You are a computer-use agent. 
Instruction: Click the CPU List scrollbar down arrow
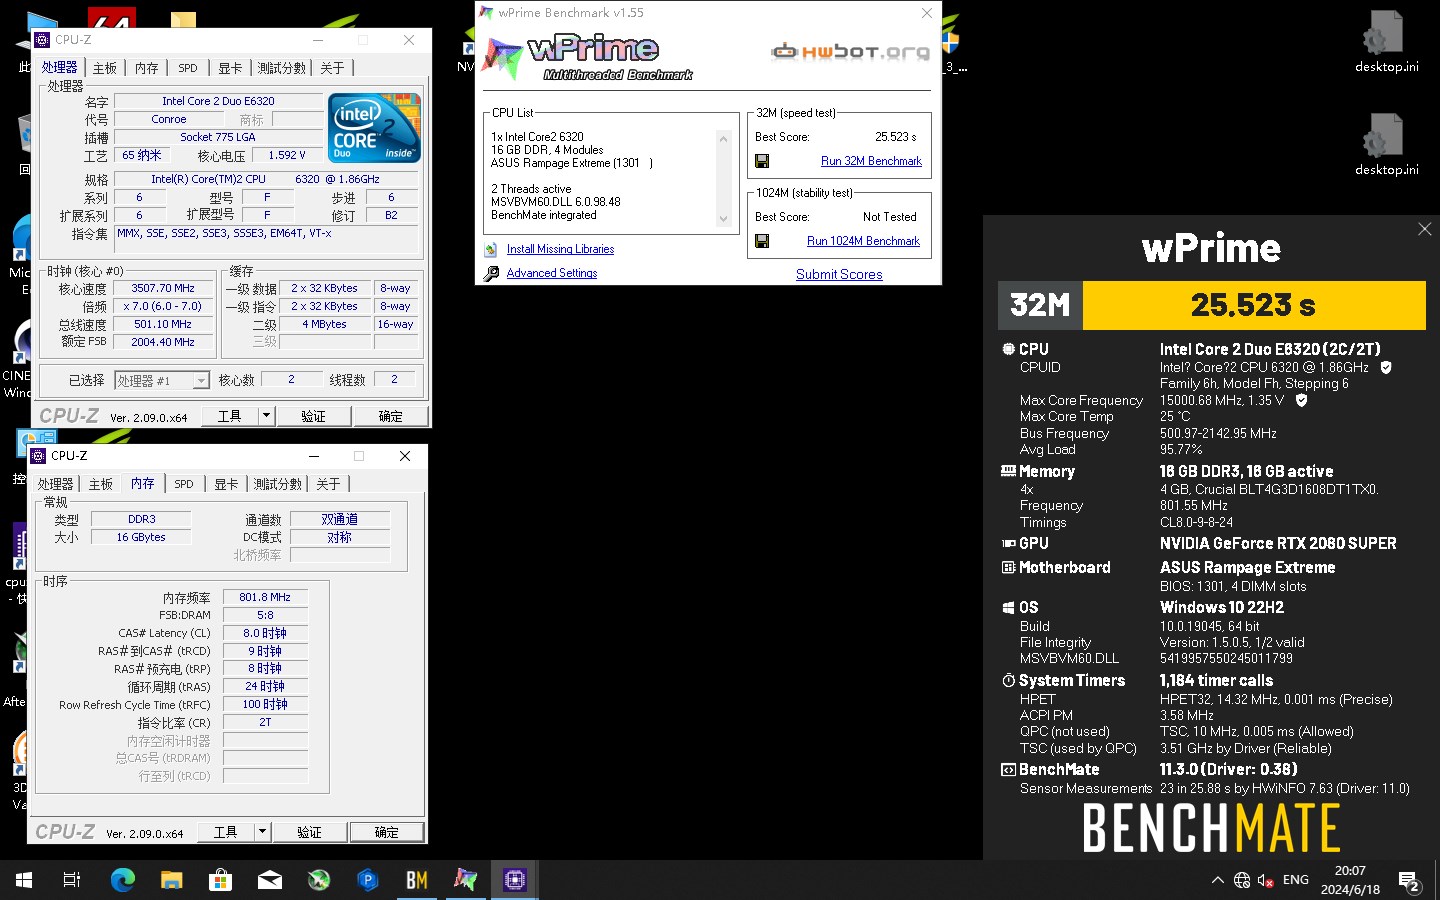tap(723, 219)
